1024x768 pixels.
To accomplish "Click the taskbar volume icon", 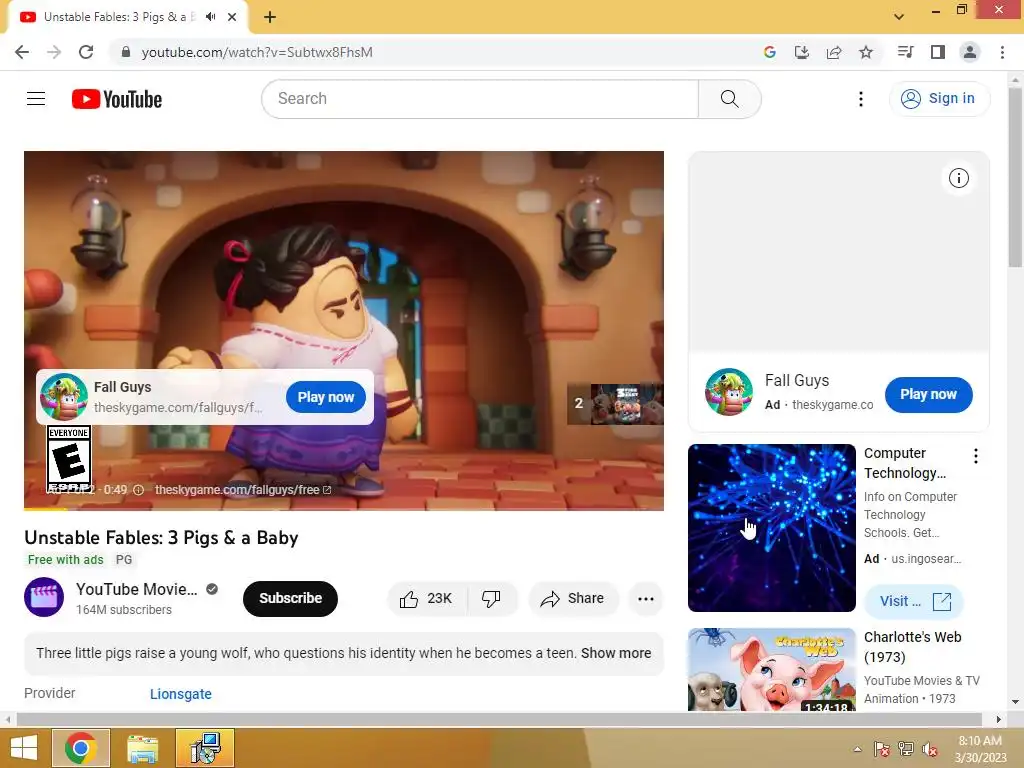I will [929, 749].
